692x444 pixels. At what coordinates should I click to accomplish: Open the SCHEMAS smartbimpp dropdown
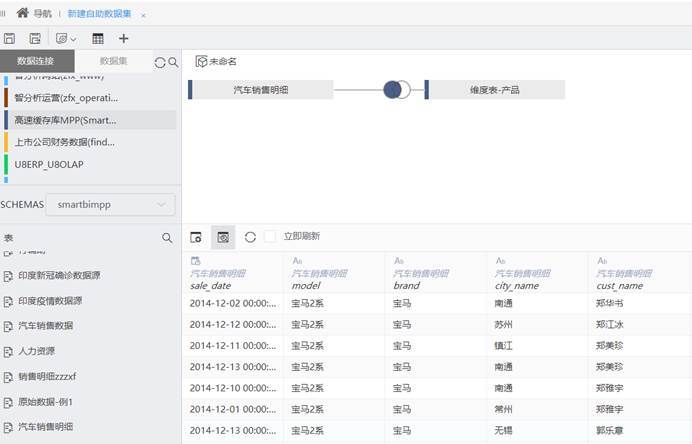110,204
